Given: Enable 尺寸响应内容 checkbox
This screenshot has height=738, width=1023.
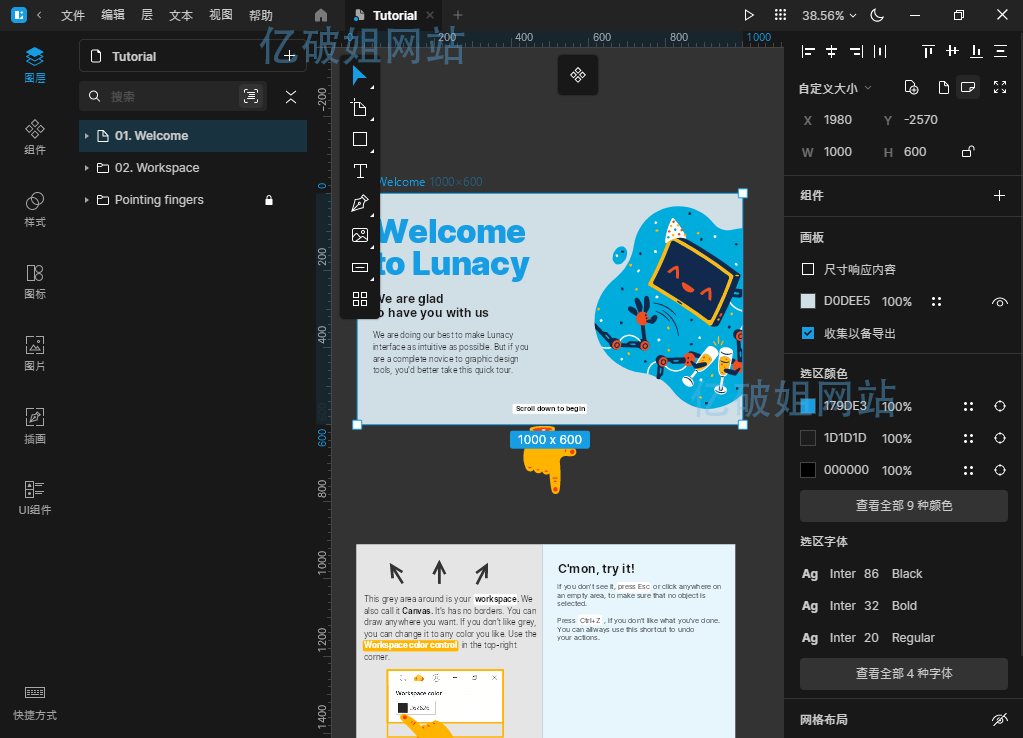Looking at the screenshot, I should (x=808, y=269).
